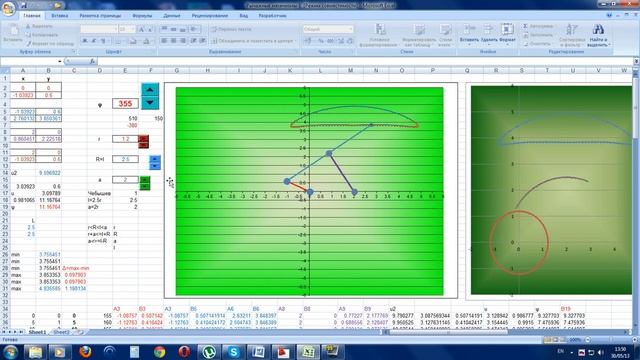640x360 pixels.
Task: Click the small blue spinner beside R=l
Action: tap(155, 162)
